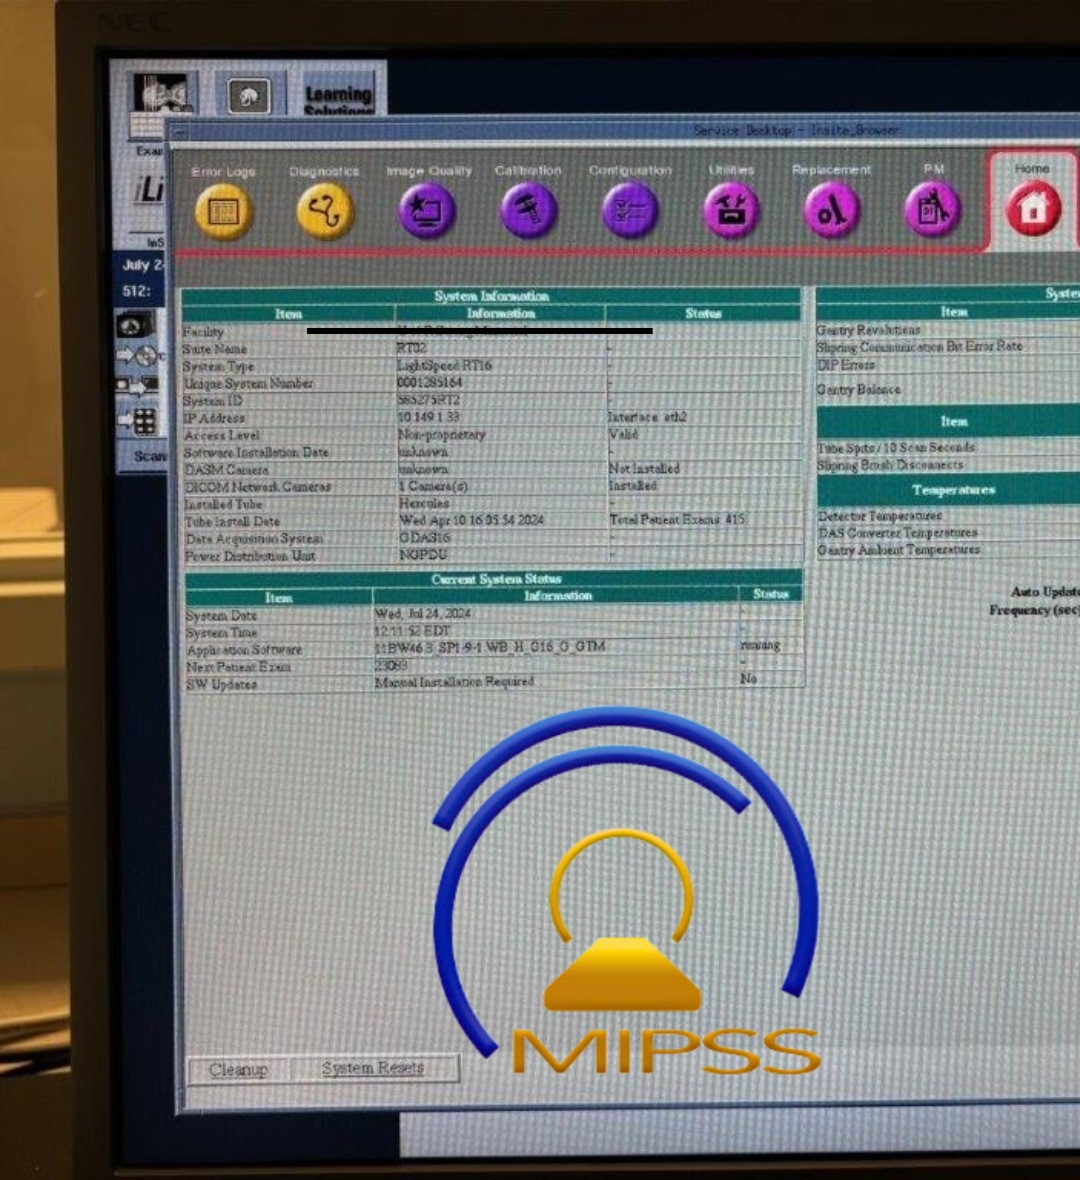Click the System Resets button
Viewport: 1080px width, 1180px height.
(x=373, y=1068)
